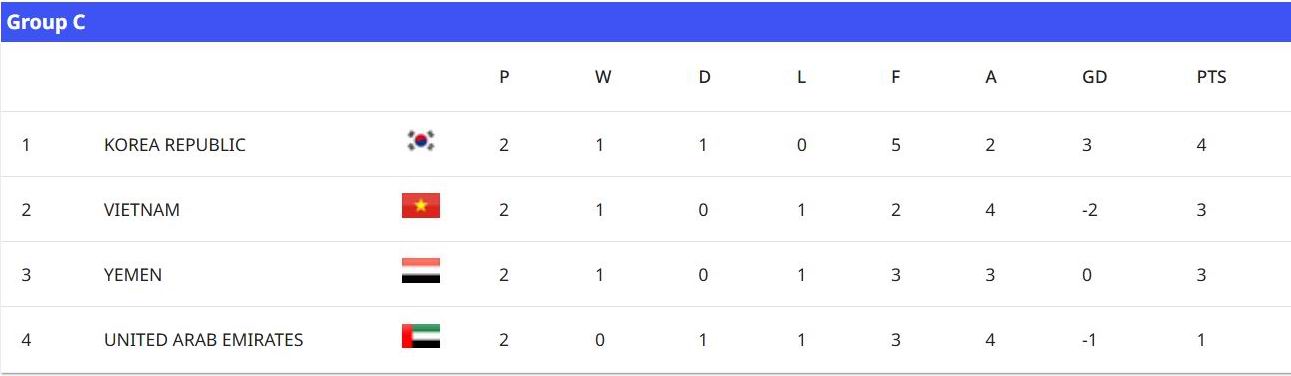The image size is (1291, 376).
Task: Click the Yemen flag icon
Action: pyautogui.click(x=421, y=270)
